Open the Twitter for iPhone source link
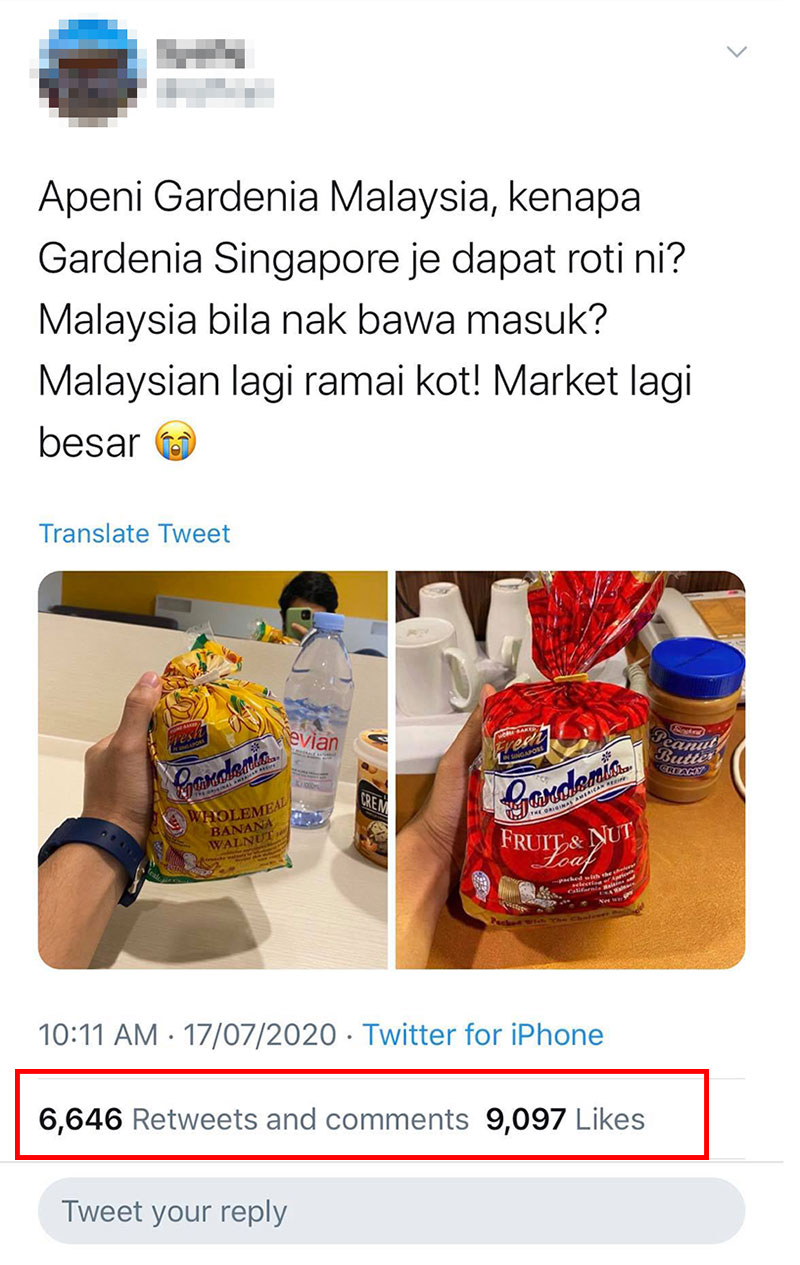The height and width of the screenshot is (1265, 800). [x=483, y=1034]
